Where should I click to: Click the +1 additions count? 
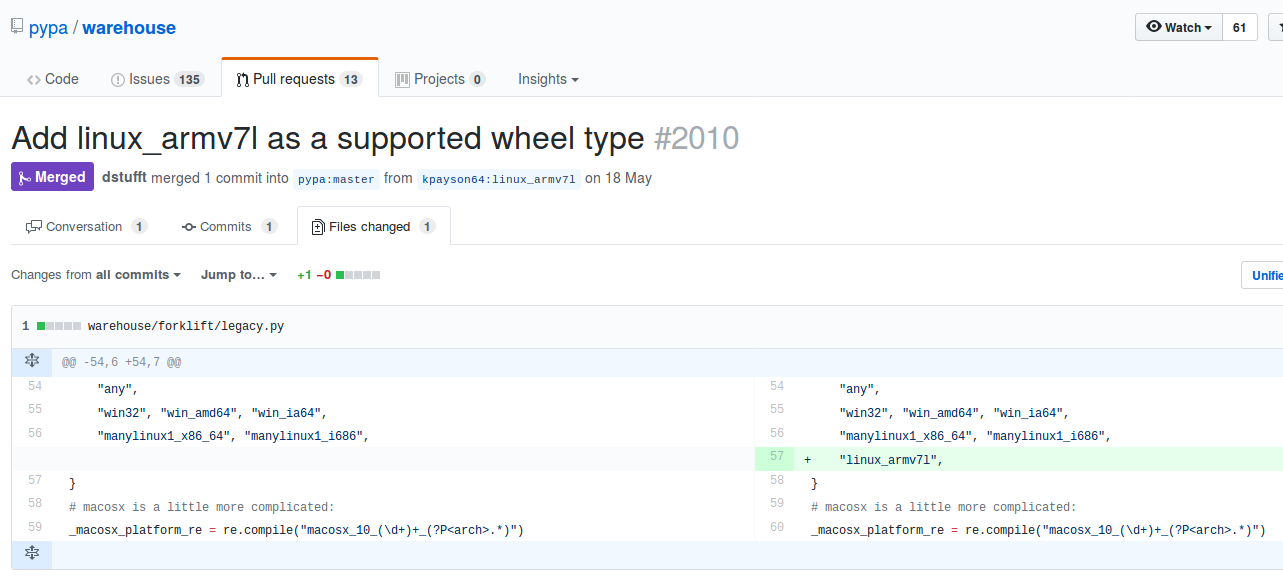(304, 275)
